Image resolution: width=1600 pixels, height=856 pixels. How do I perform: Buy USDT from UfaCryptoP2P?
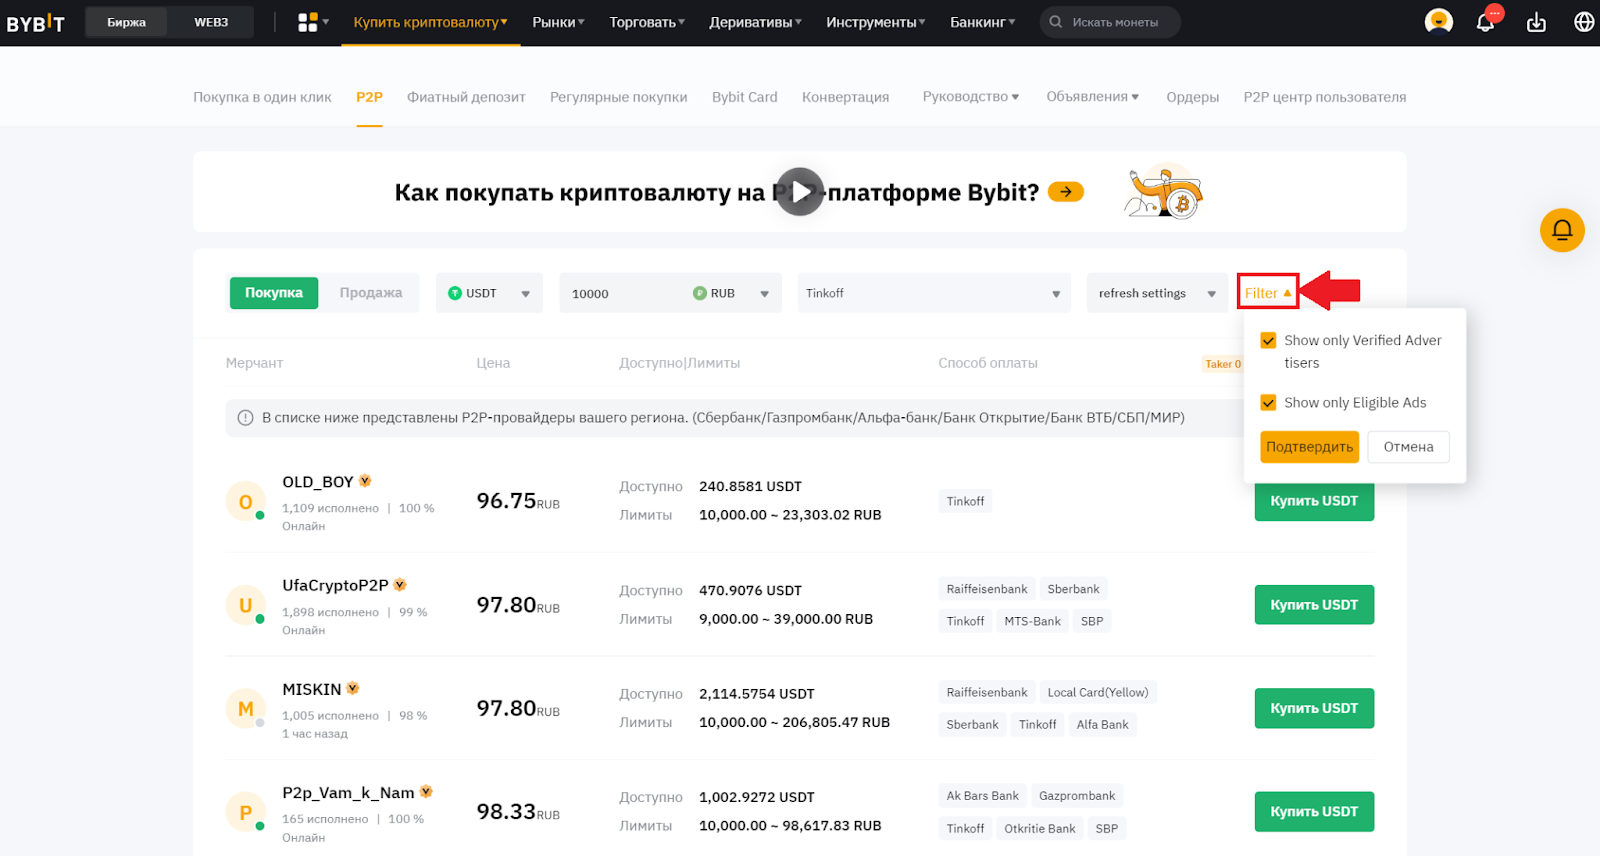(x=1314, y=605)
